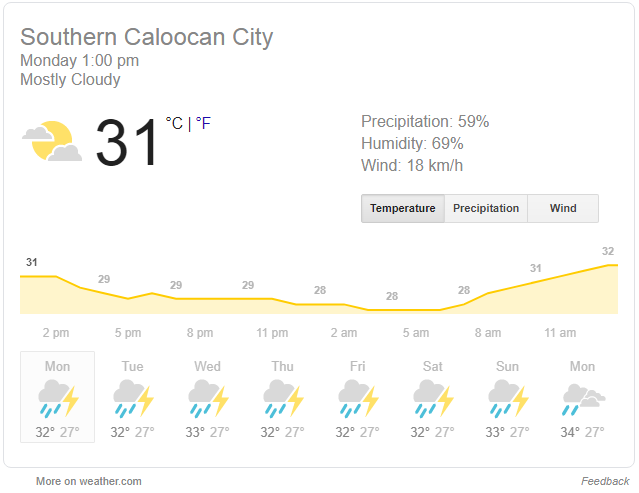
Task: Select Tuesday's thunderstorm forecast icon
Action: point(133,399)
